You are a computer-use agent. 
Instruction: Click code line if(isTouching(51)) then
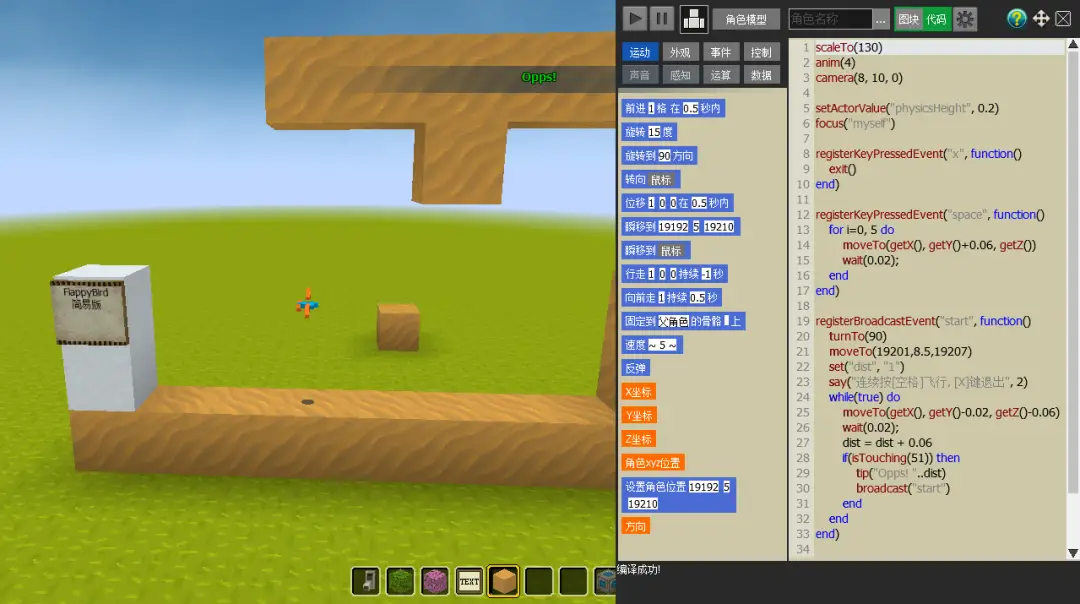click(901, 458)
